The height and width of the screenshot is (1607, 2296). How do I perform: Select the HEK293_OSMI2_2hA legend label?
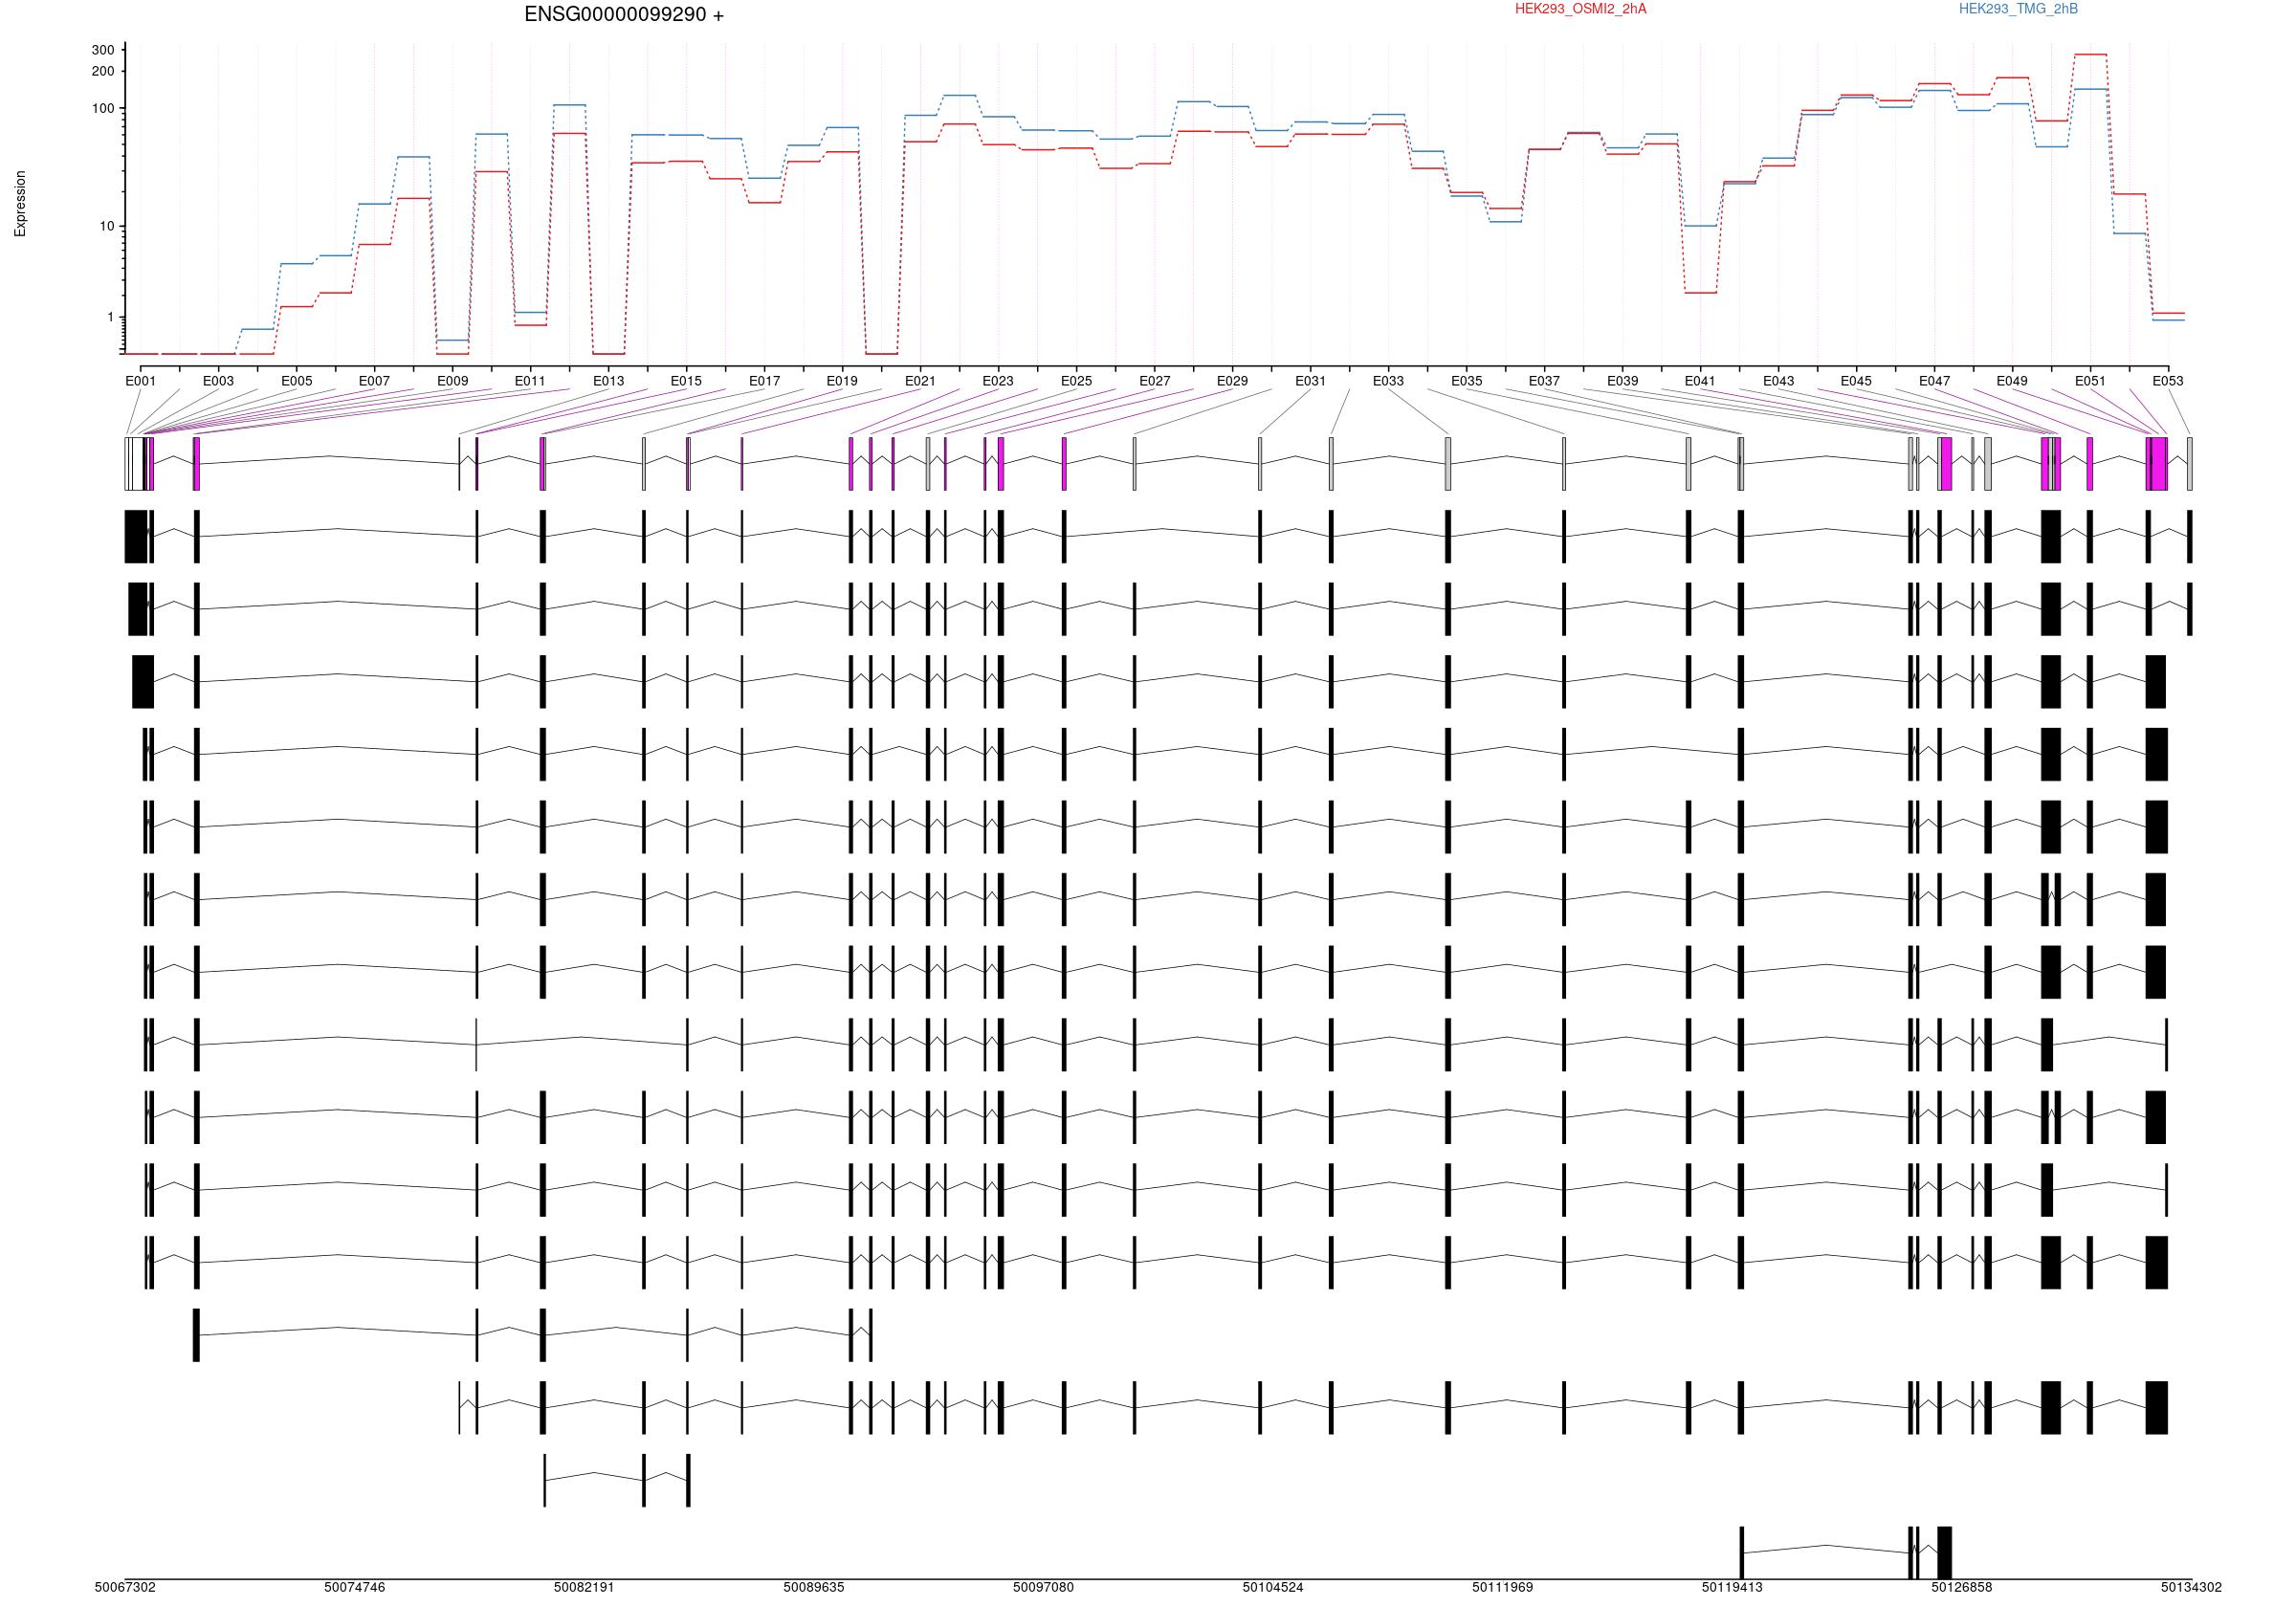(1580, 9)
